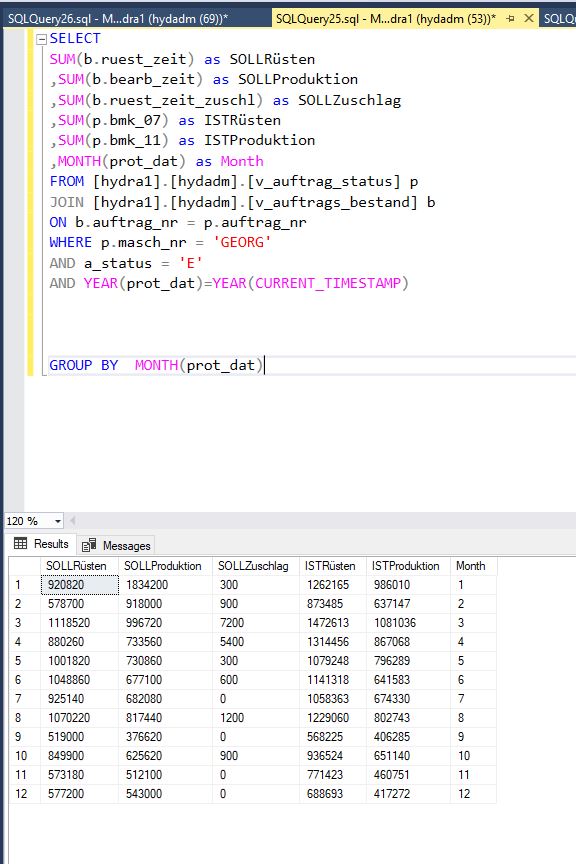Click the alias ISTProduktion in query
Screen dimensions: 576x864
[x=260, y=141]
